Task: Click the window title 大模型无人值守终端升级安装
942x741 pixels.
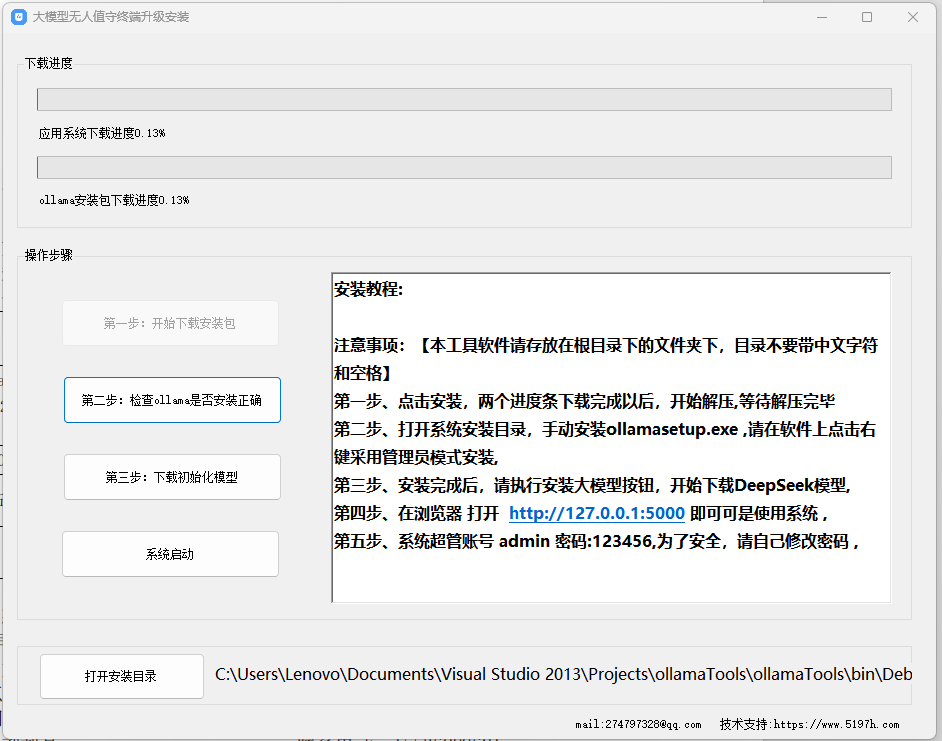Action: coord(111,17)
